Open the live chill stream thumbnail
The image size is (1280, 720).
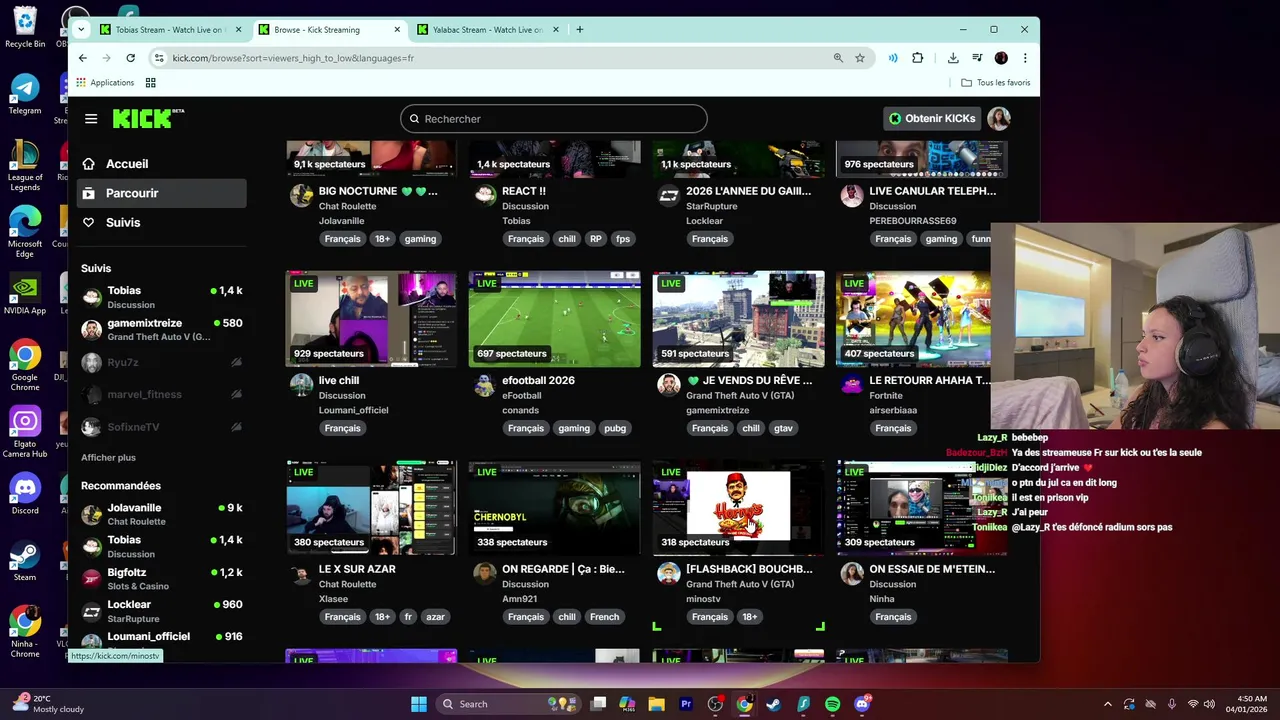tap(371, 319)
